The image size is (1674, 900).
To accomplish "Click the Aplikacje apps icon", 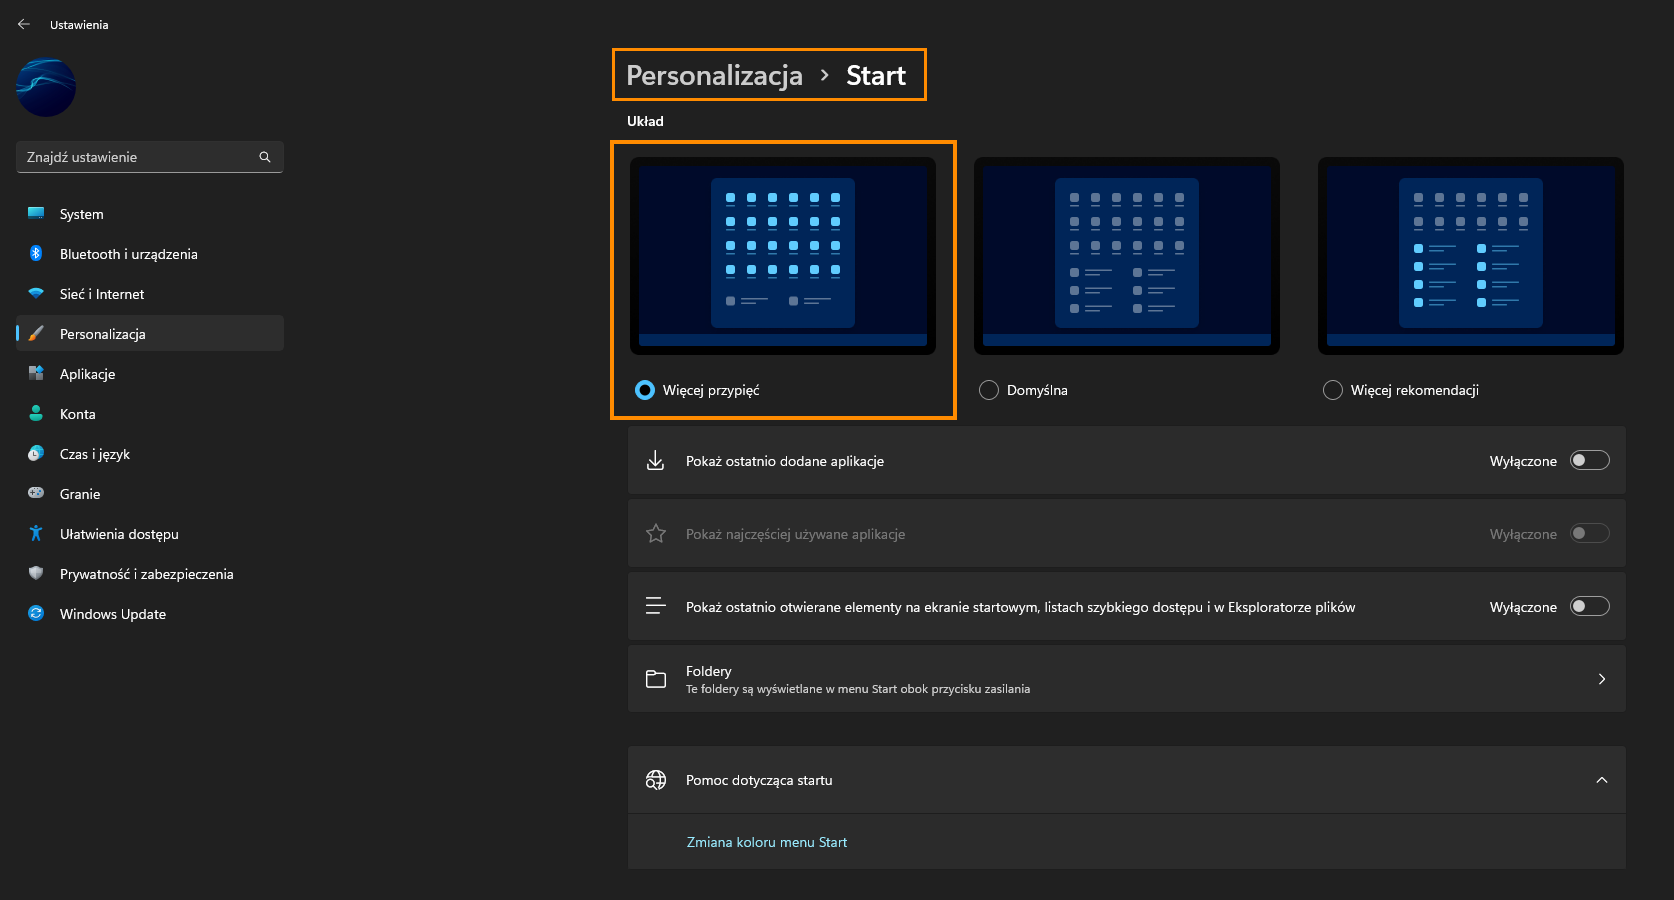I will (x=36, y=373).
